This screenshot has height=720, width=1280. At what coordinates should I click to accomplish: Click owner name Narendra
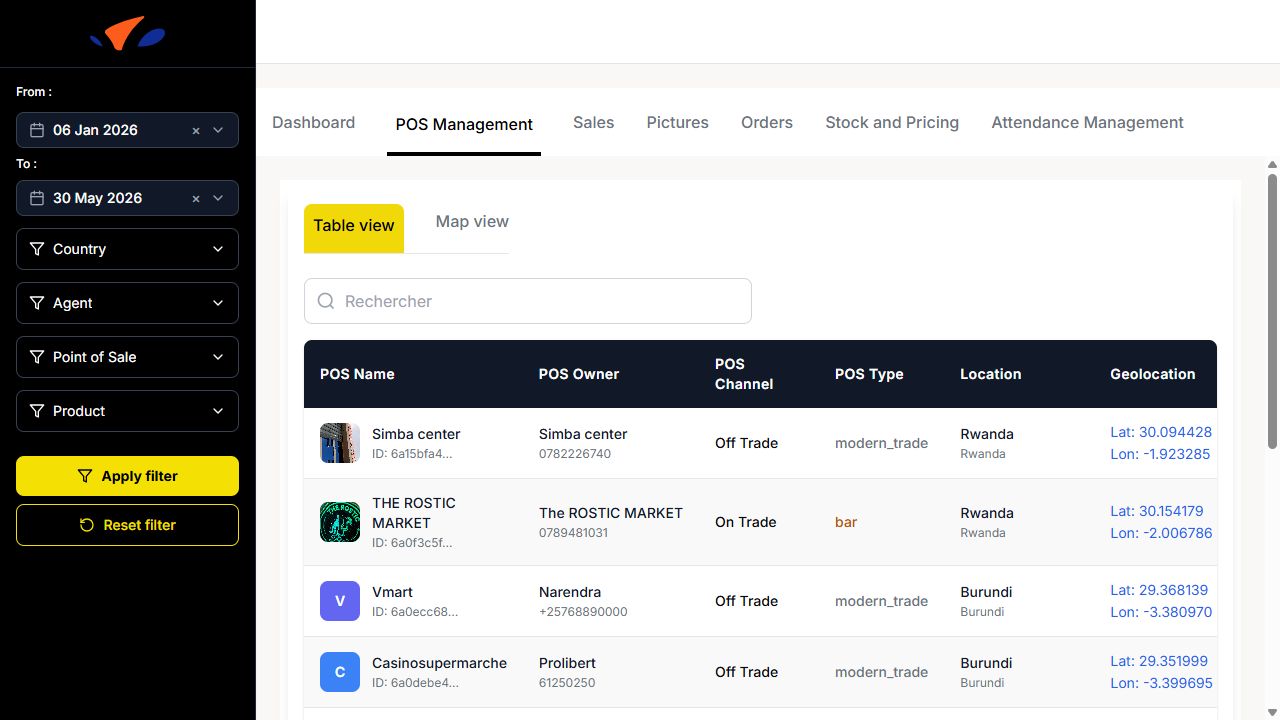[x=570, y=592]
